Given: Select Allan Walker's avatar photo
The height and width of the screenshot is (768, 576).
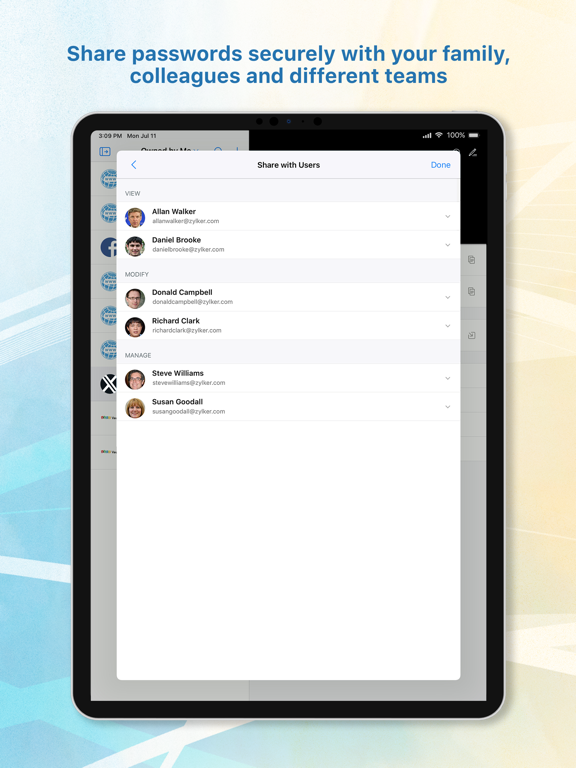Looking at the screenshot, I should pos(135,217).
